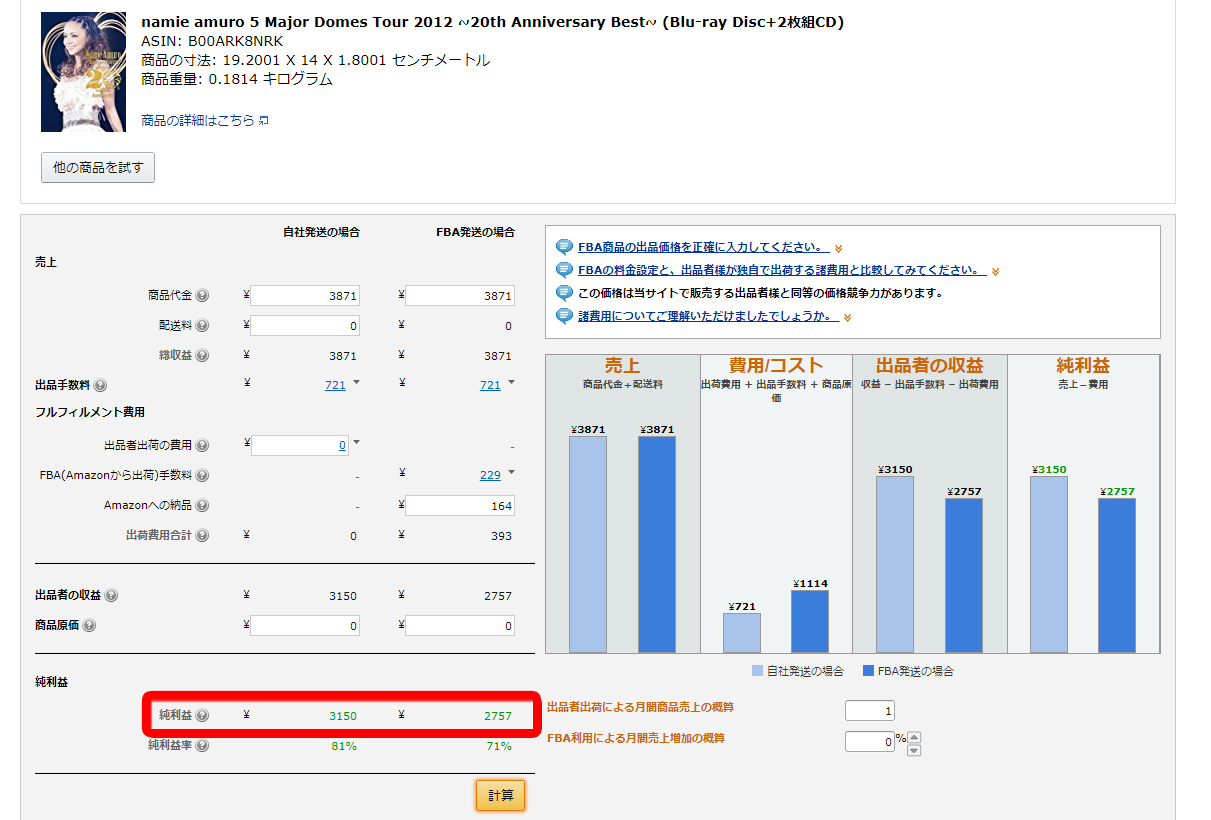Click 月間商品売上の概算 input showing 1
The height and width of the screenshot is (820, 1211).
[x=870, y=711]
